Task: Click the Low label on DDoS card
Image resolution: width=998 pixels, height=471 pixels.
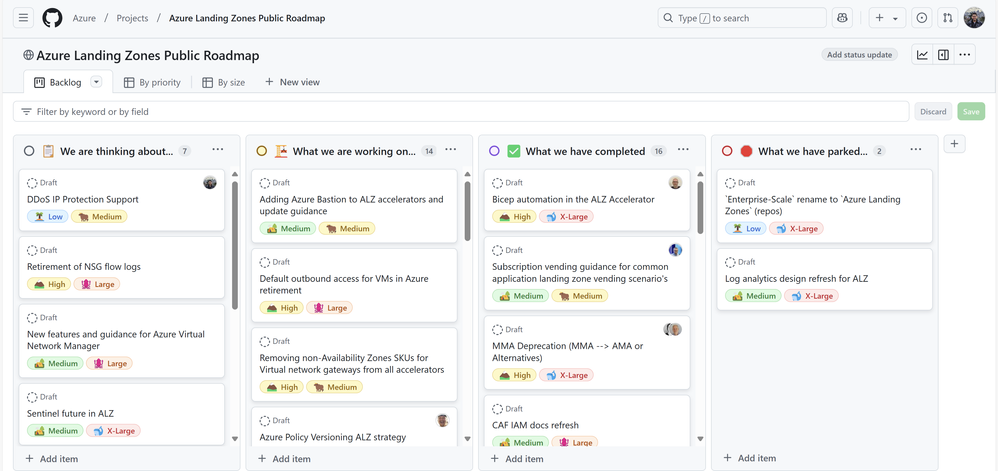Action: coord(47,216)
